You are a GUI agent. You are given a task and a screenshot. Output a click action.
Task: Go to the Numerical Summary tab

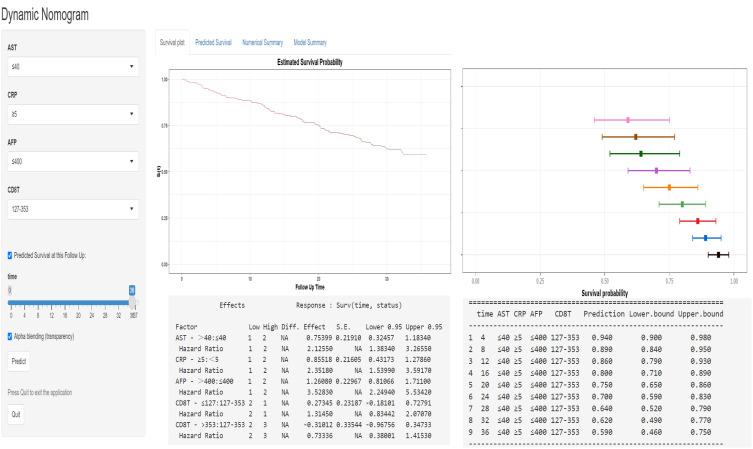[x=263, y=43]
